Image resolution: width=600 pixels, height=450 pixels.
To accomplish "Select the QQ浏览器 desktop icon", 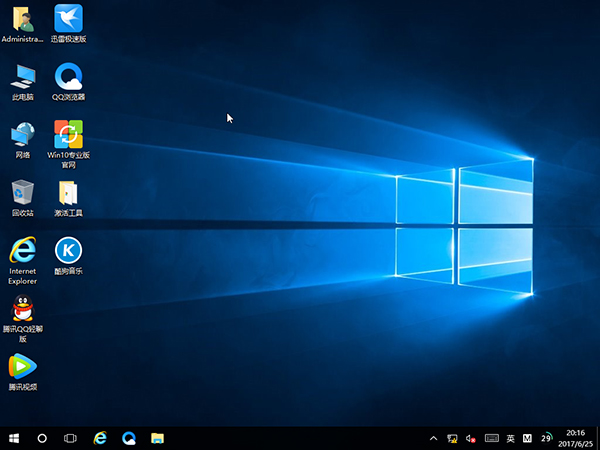I will click(x=68, y=76).
